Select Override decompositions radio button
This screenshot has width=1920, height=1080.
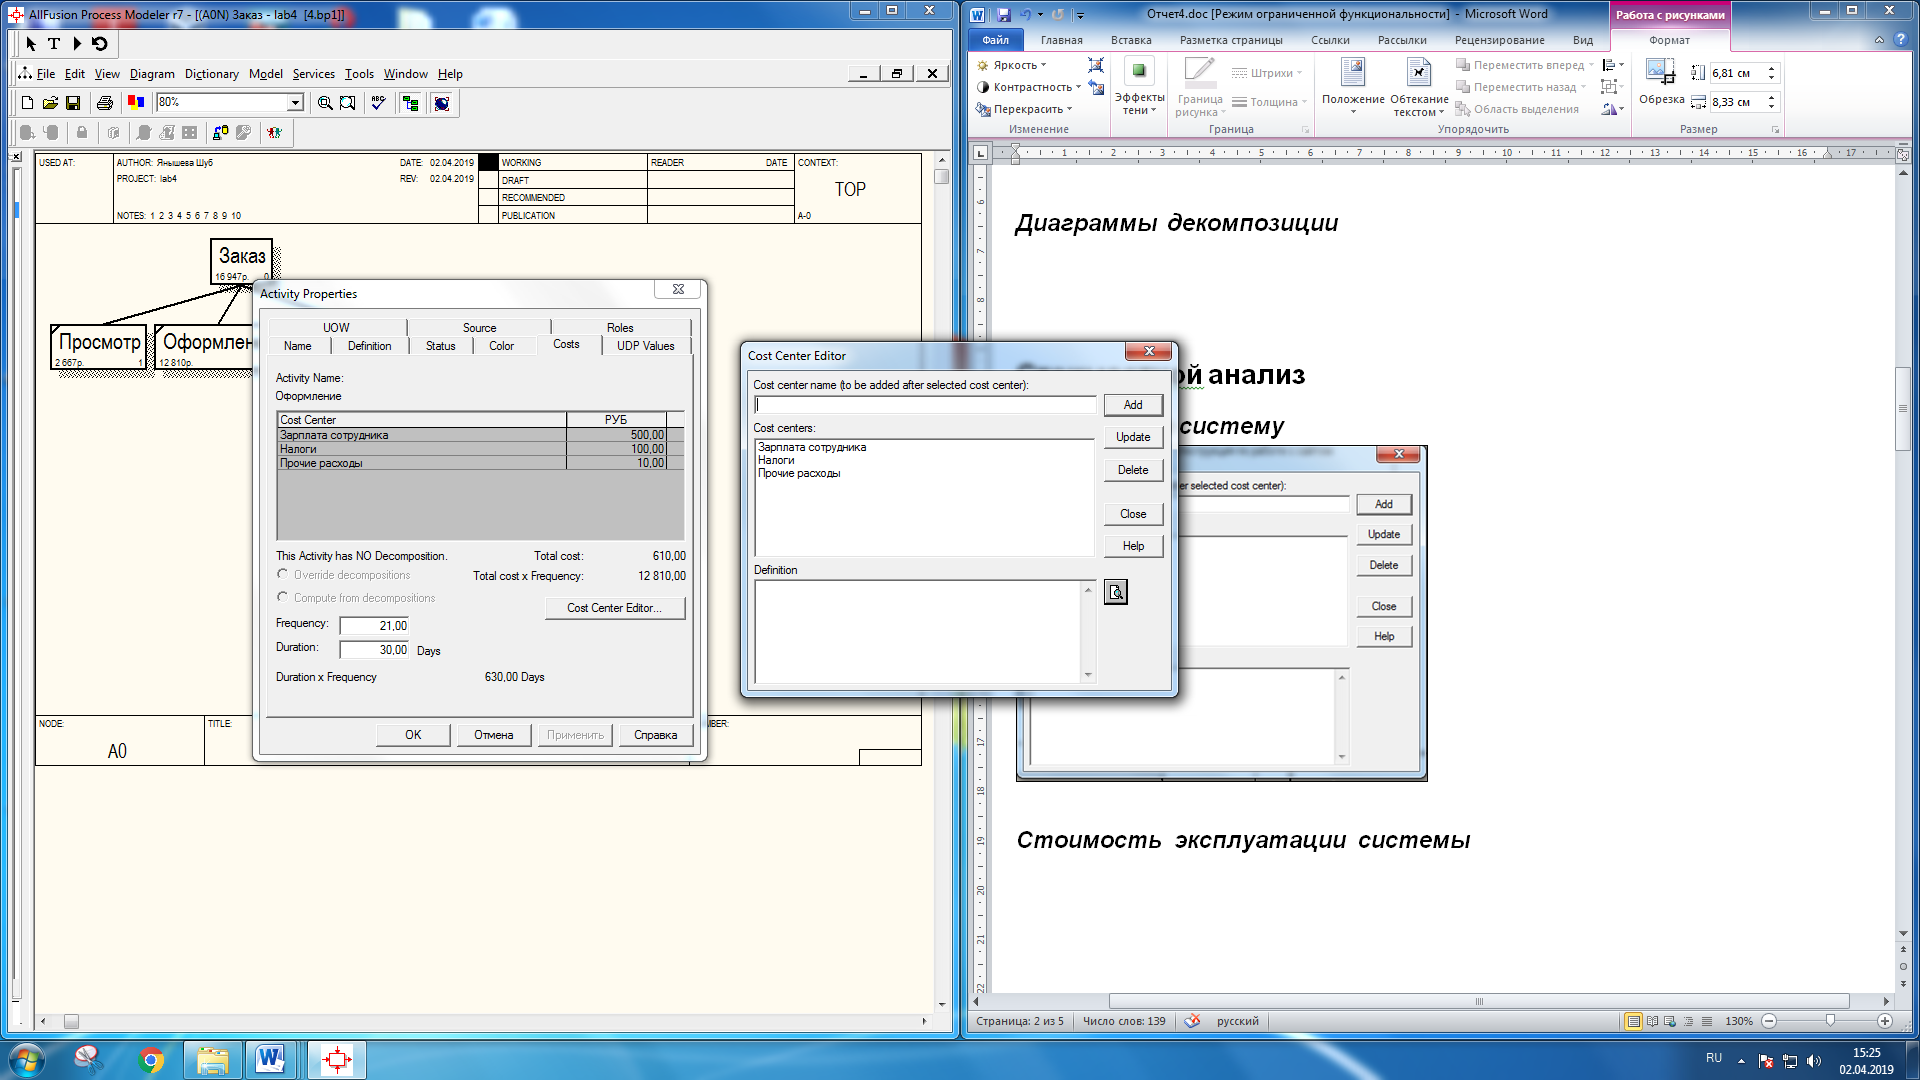pyautogui.click(x=283, y=575)
